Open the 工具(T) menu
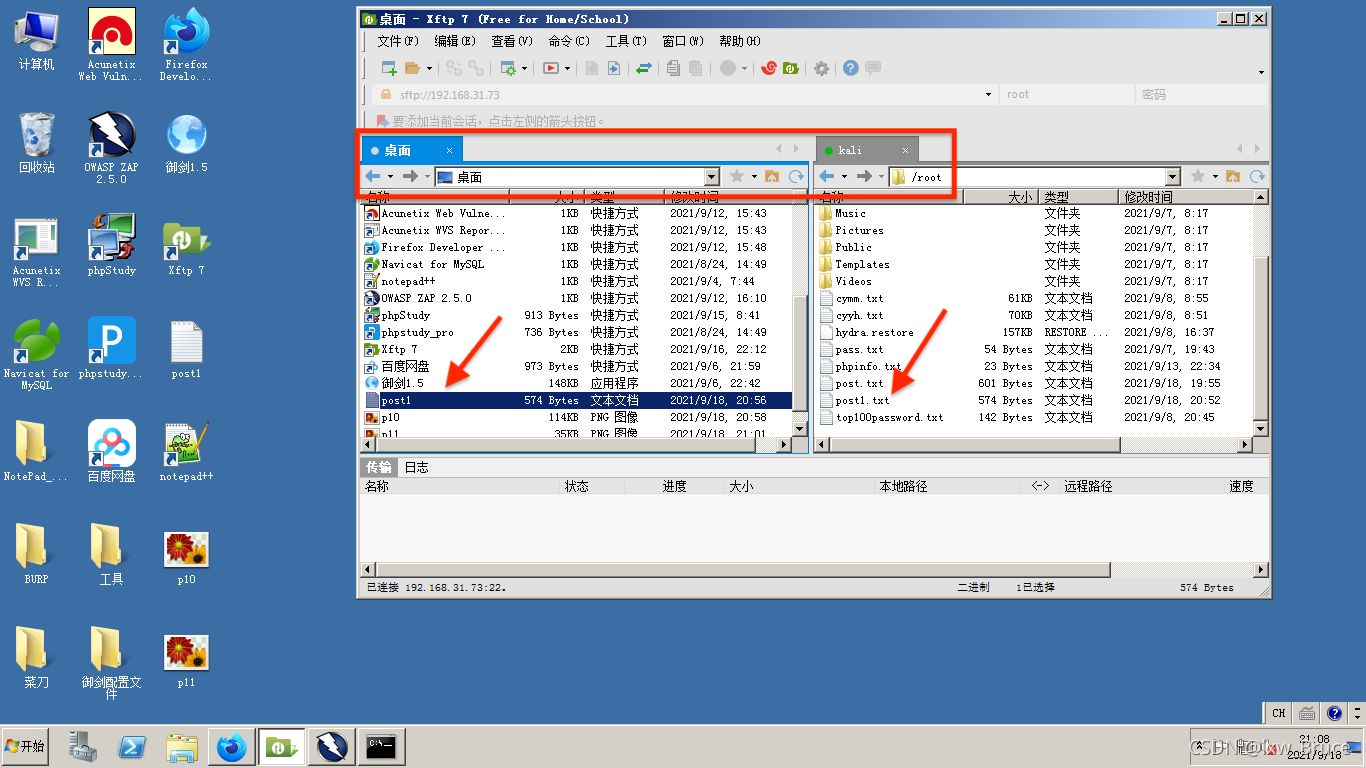1366x768 pixels. pyautogui.click(x=626, y=41)
